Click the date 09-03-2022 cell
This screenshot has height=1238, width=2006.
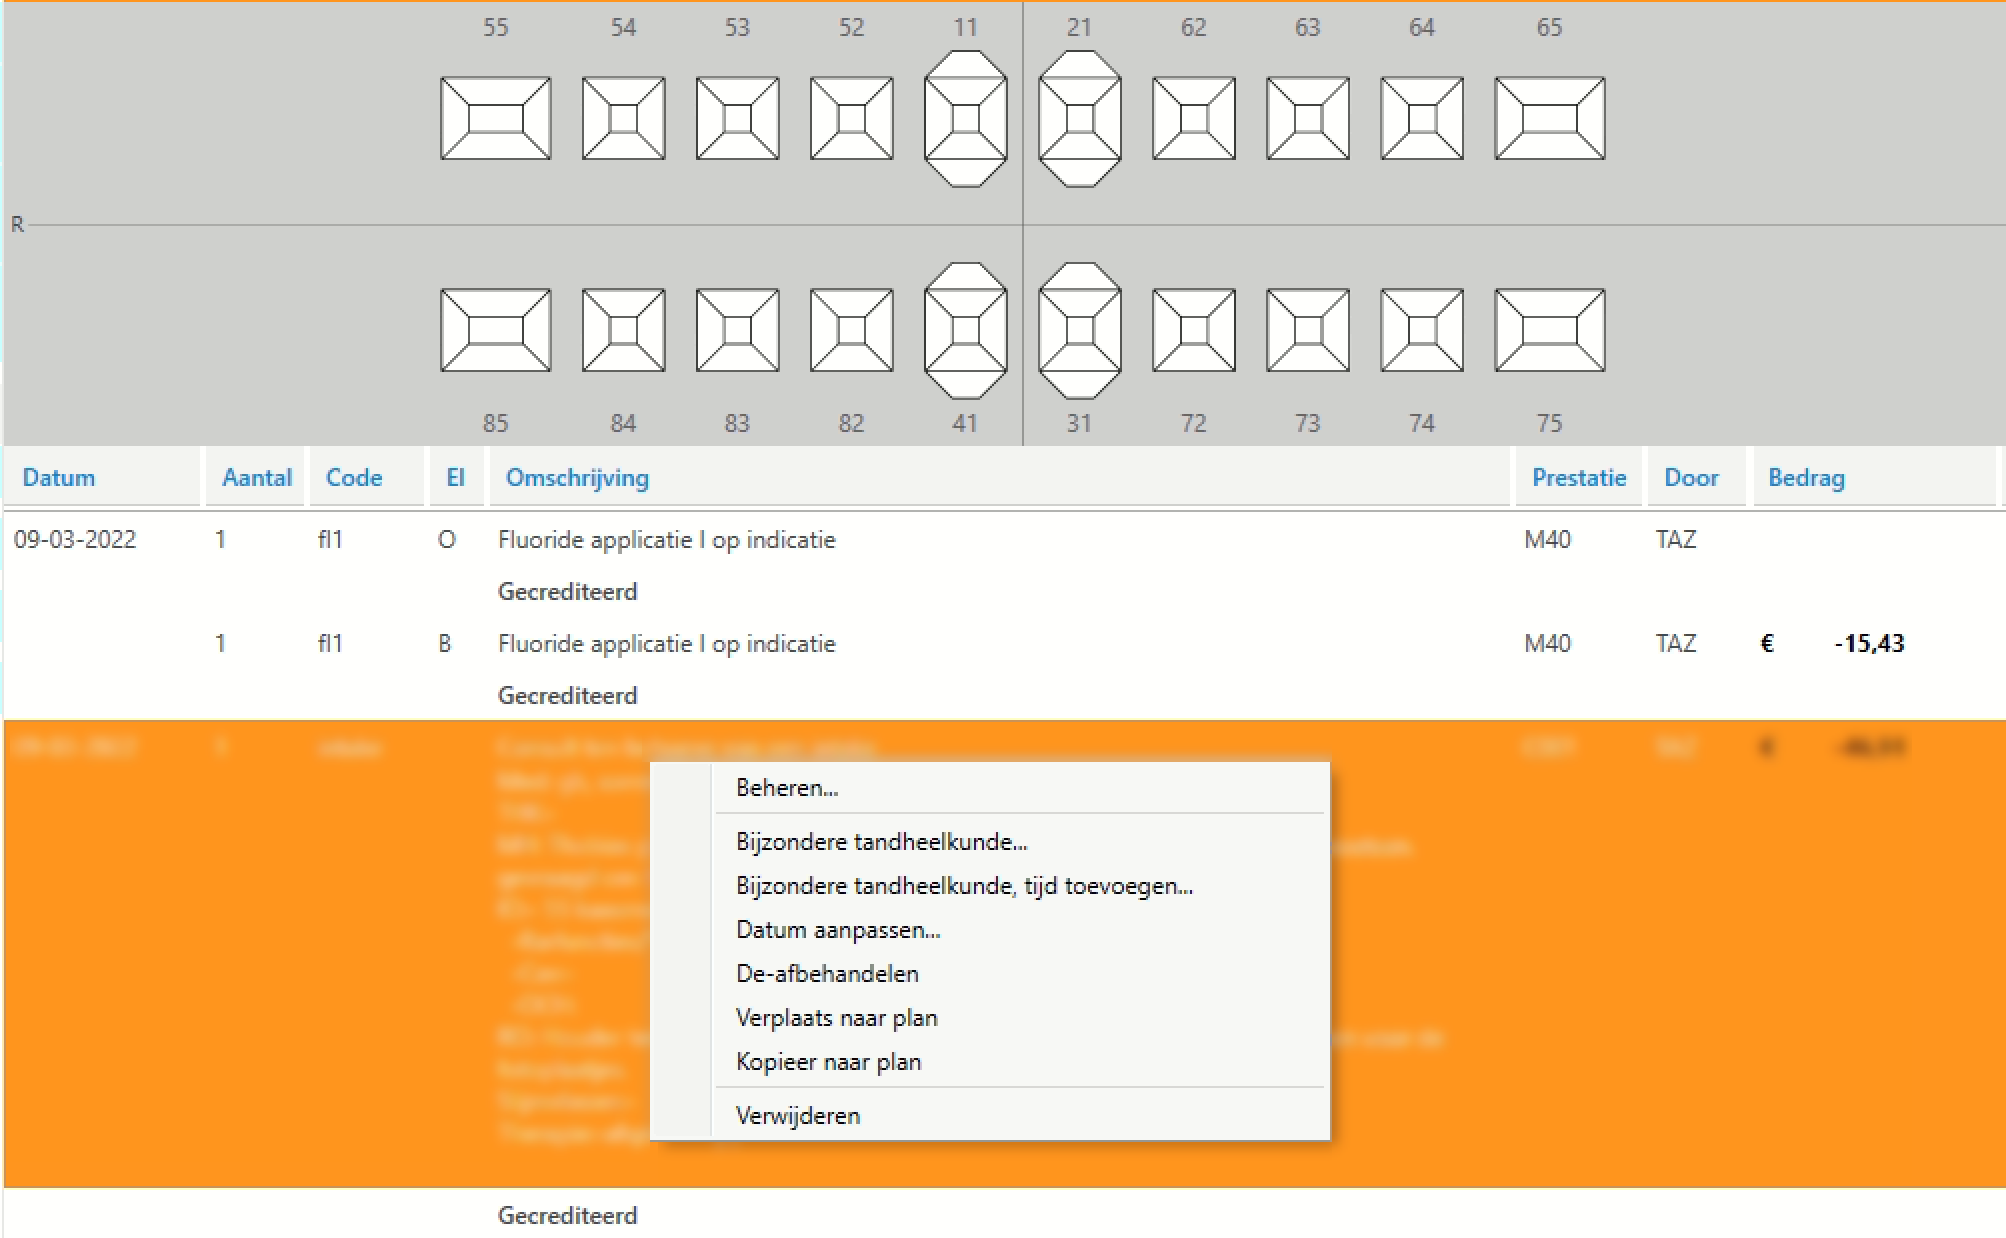pyautogui.click(x=75, y=540)
